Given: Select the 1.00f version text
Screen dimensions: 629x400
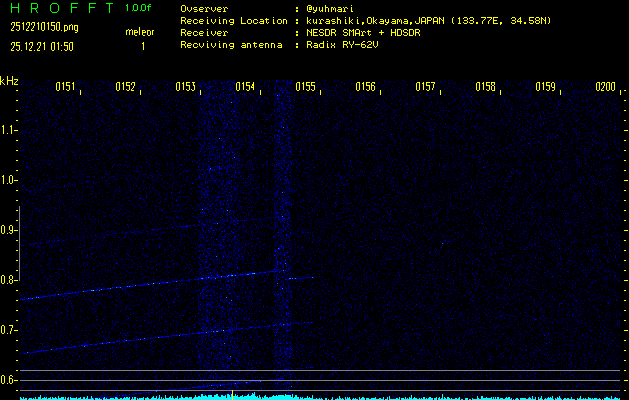Looking at the screenshot, I should click(139, 8).
